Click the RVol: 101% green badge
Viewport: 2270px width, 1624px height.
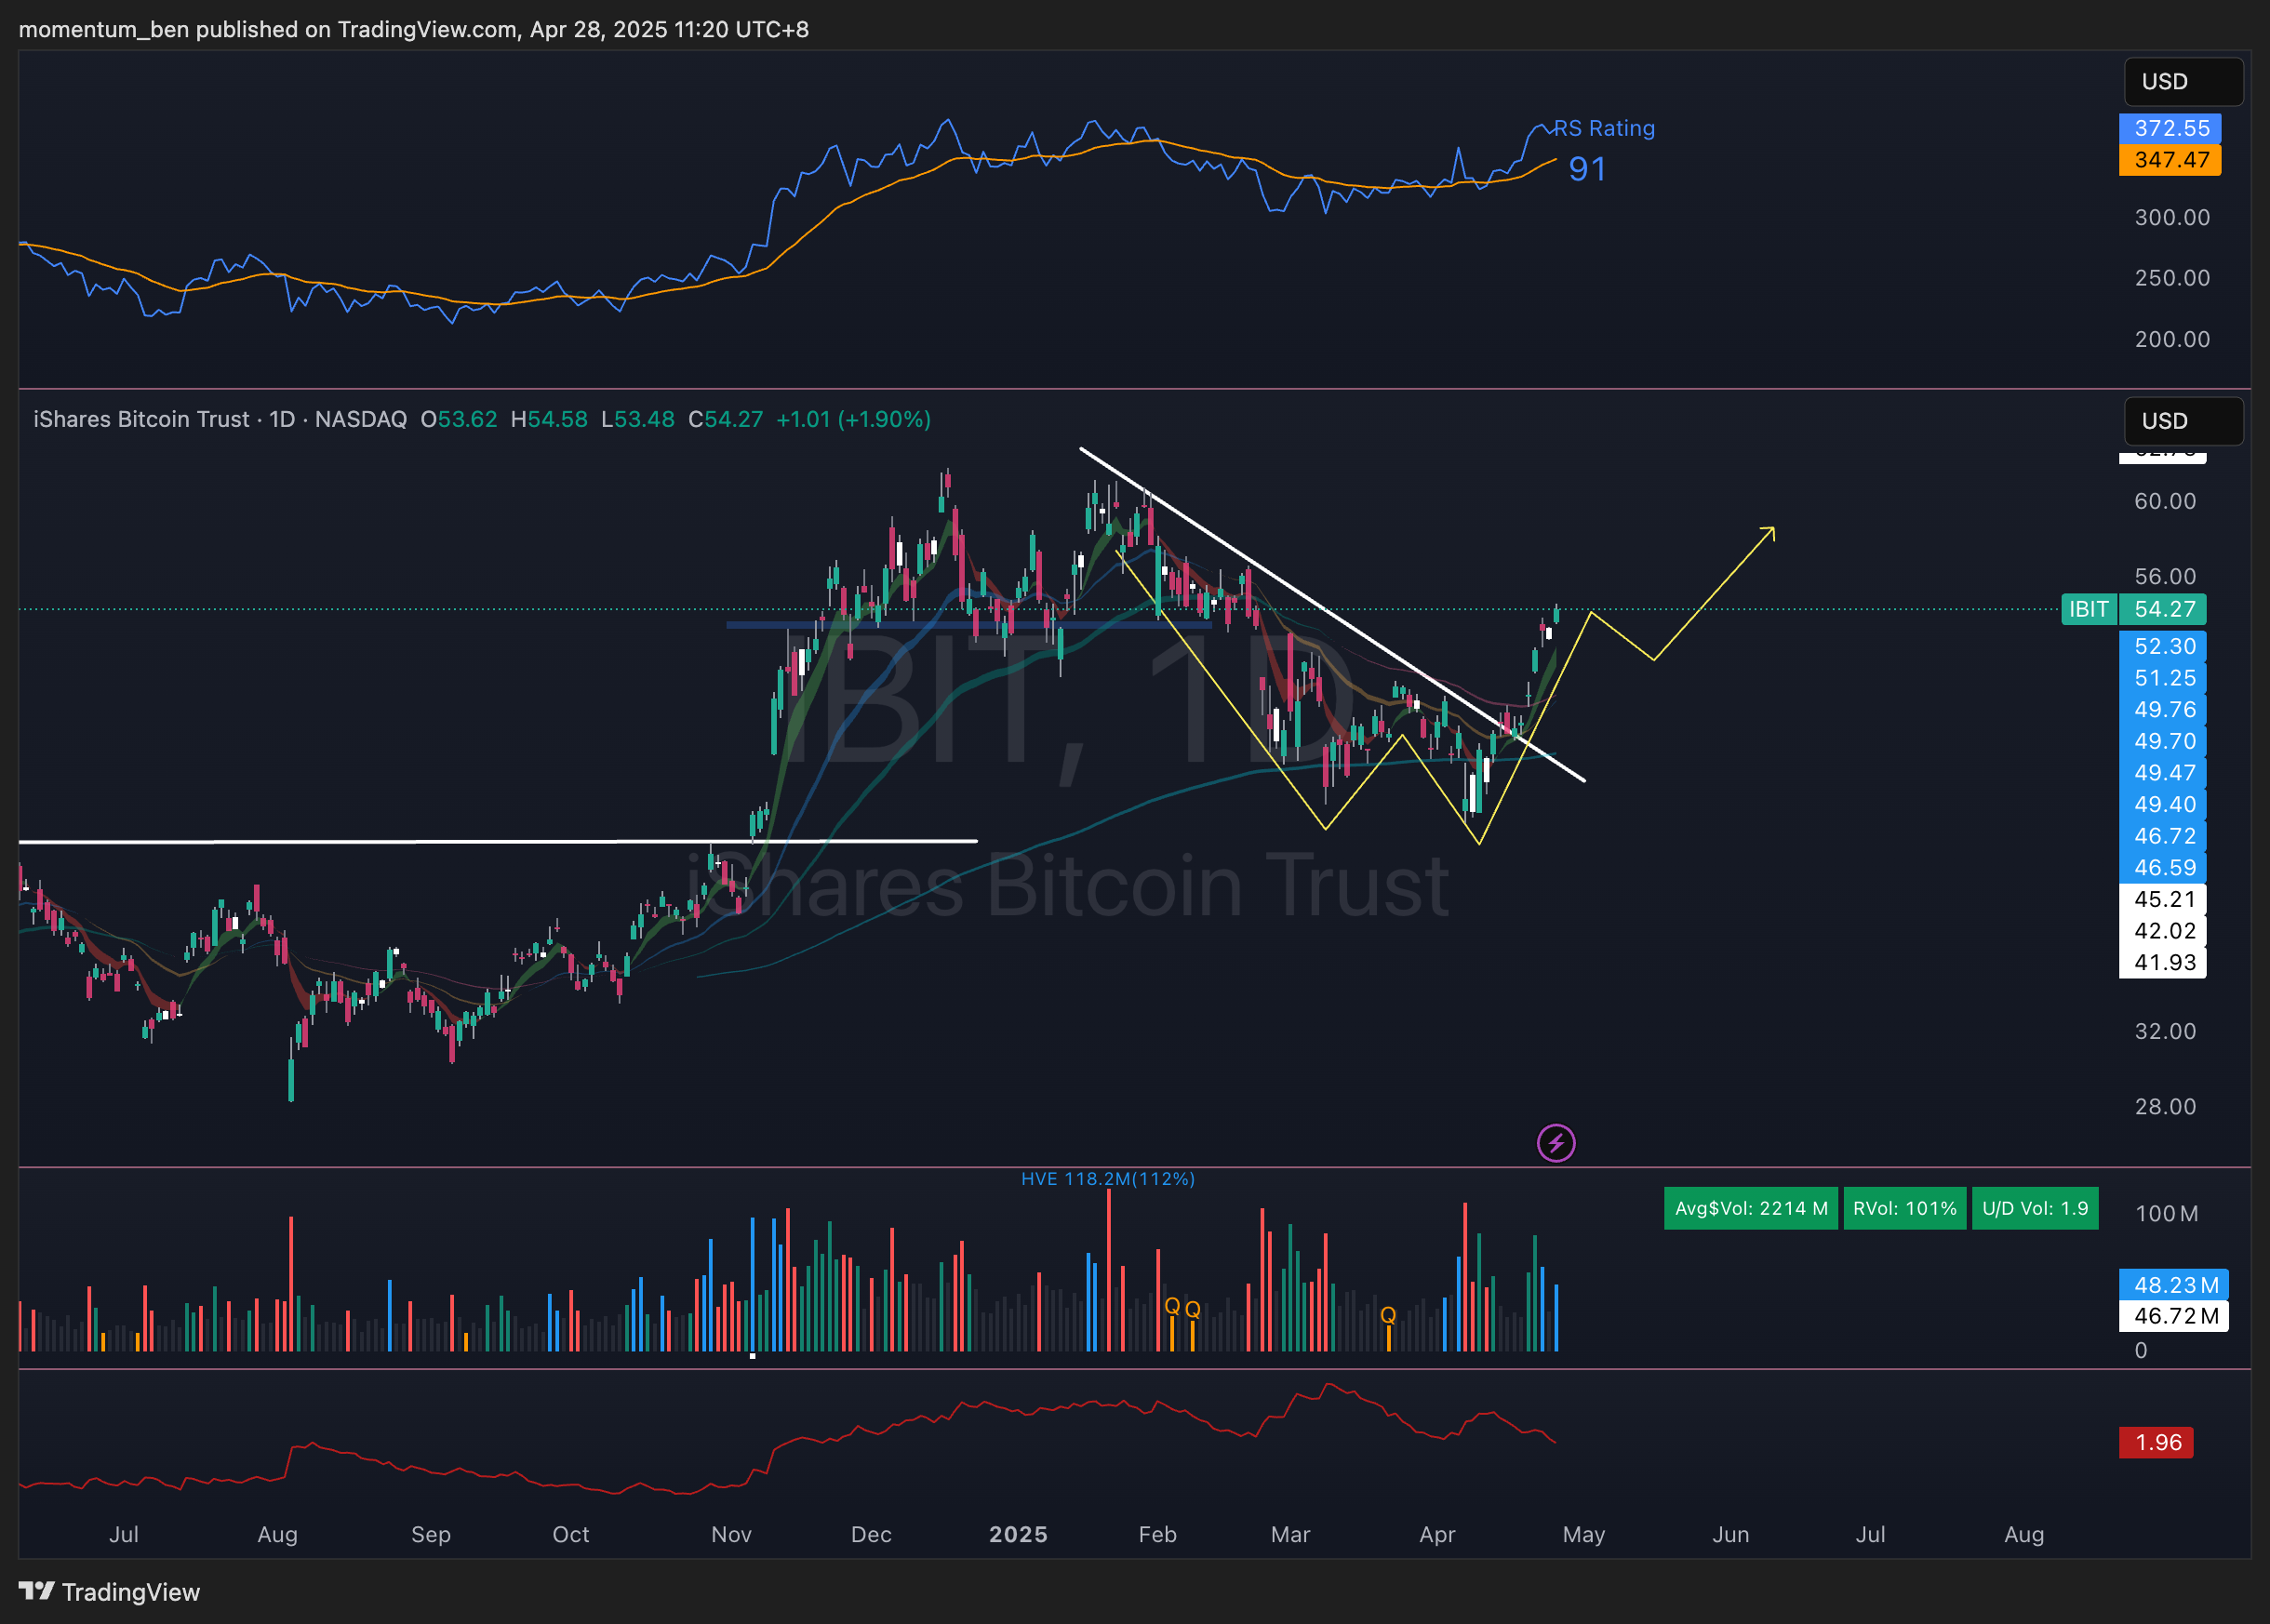coord(1904,1208)
